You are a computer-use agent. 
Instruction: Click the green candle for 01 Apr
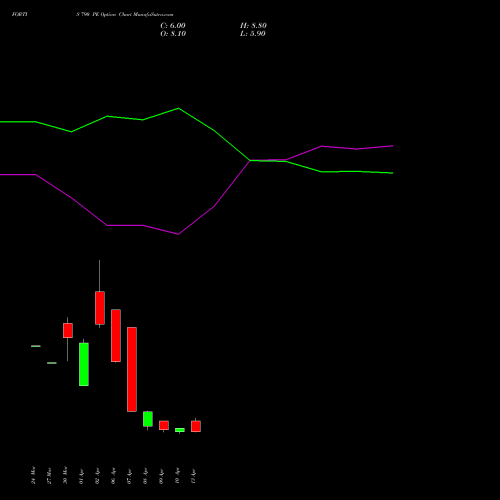tap(84, 364)
